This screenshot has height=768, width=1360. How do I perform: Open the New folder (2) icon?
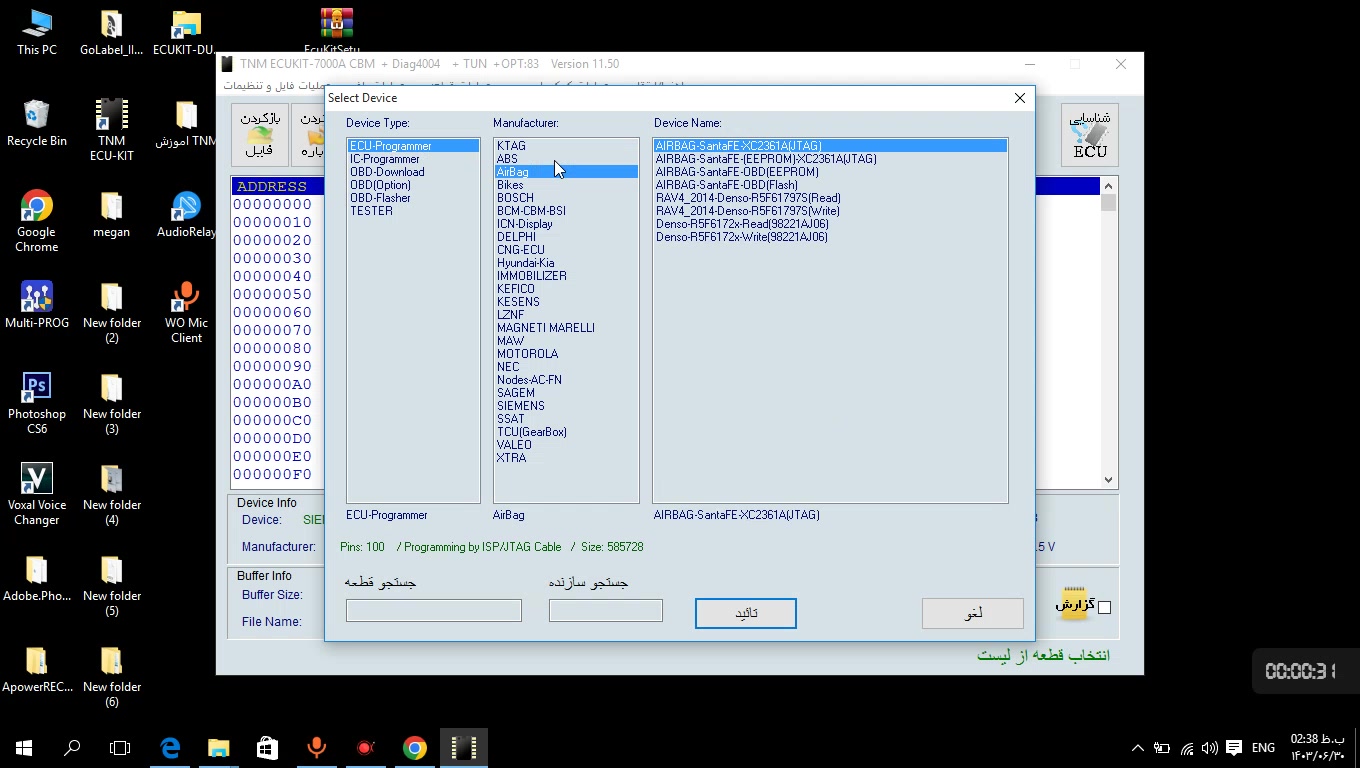pos(111,312)
